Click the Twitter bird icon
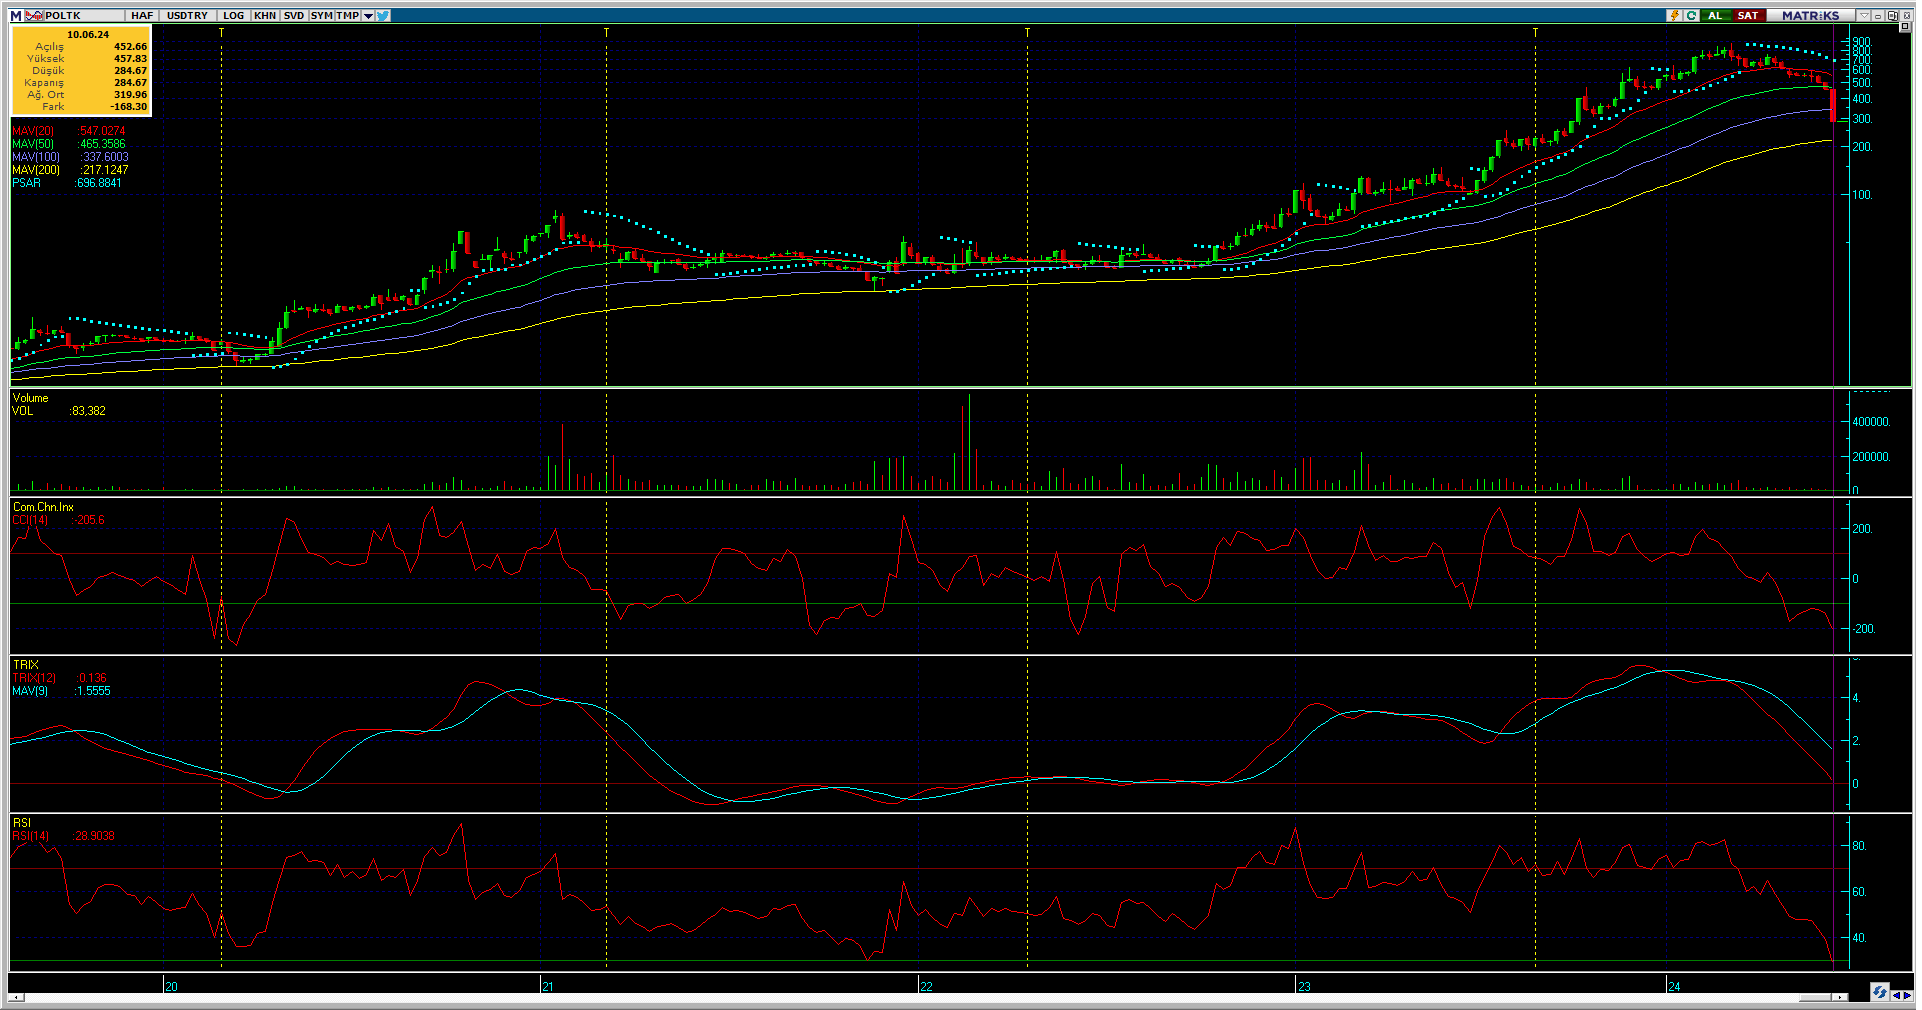 click(x=383, y=16)
